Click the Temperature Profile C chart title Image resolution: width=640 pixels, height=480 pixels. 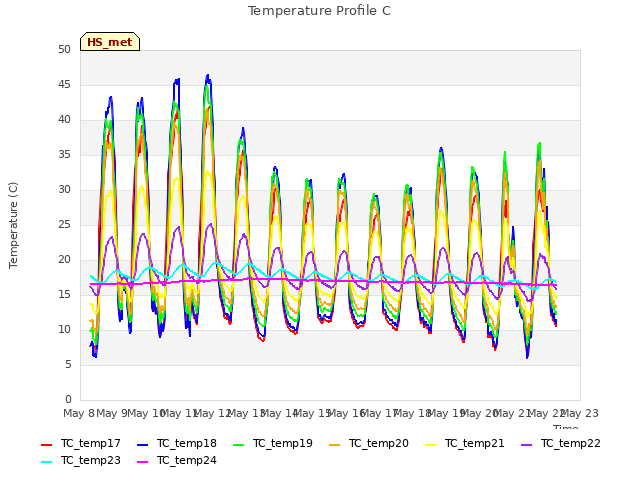(319, 11)
